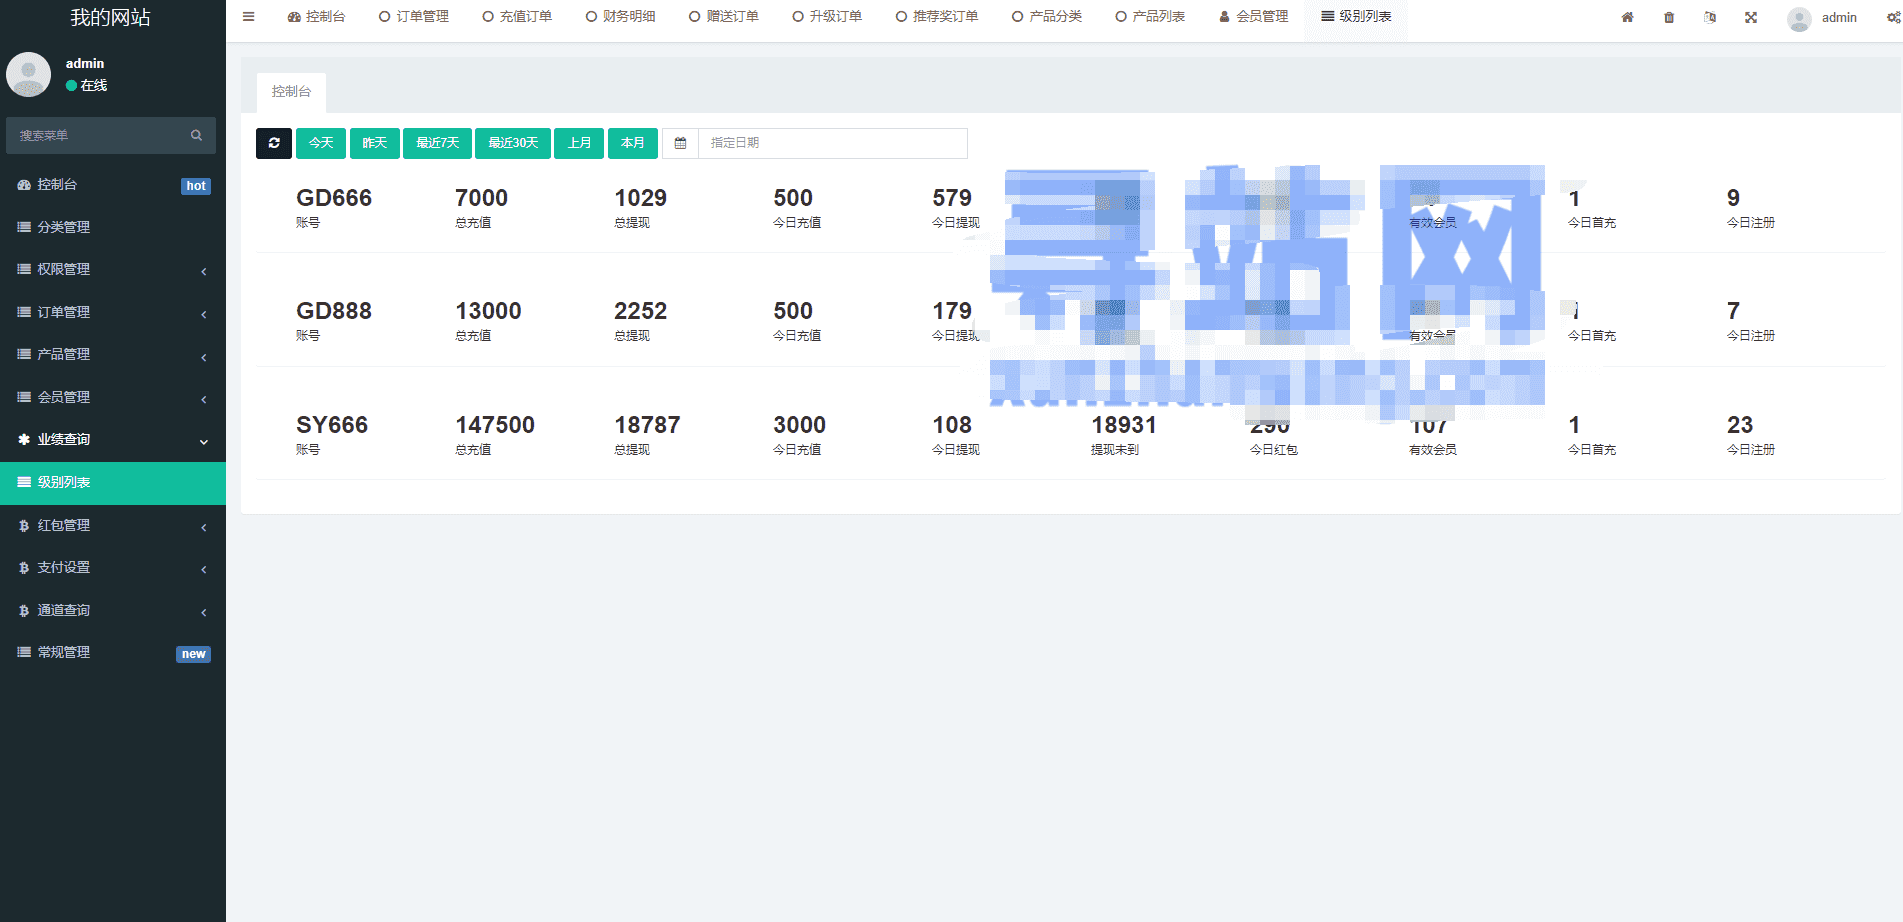Click the 指定日期 date input field
Viewport: 1903px width, 922px height.
[x=832, y=143]
